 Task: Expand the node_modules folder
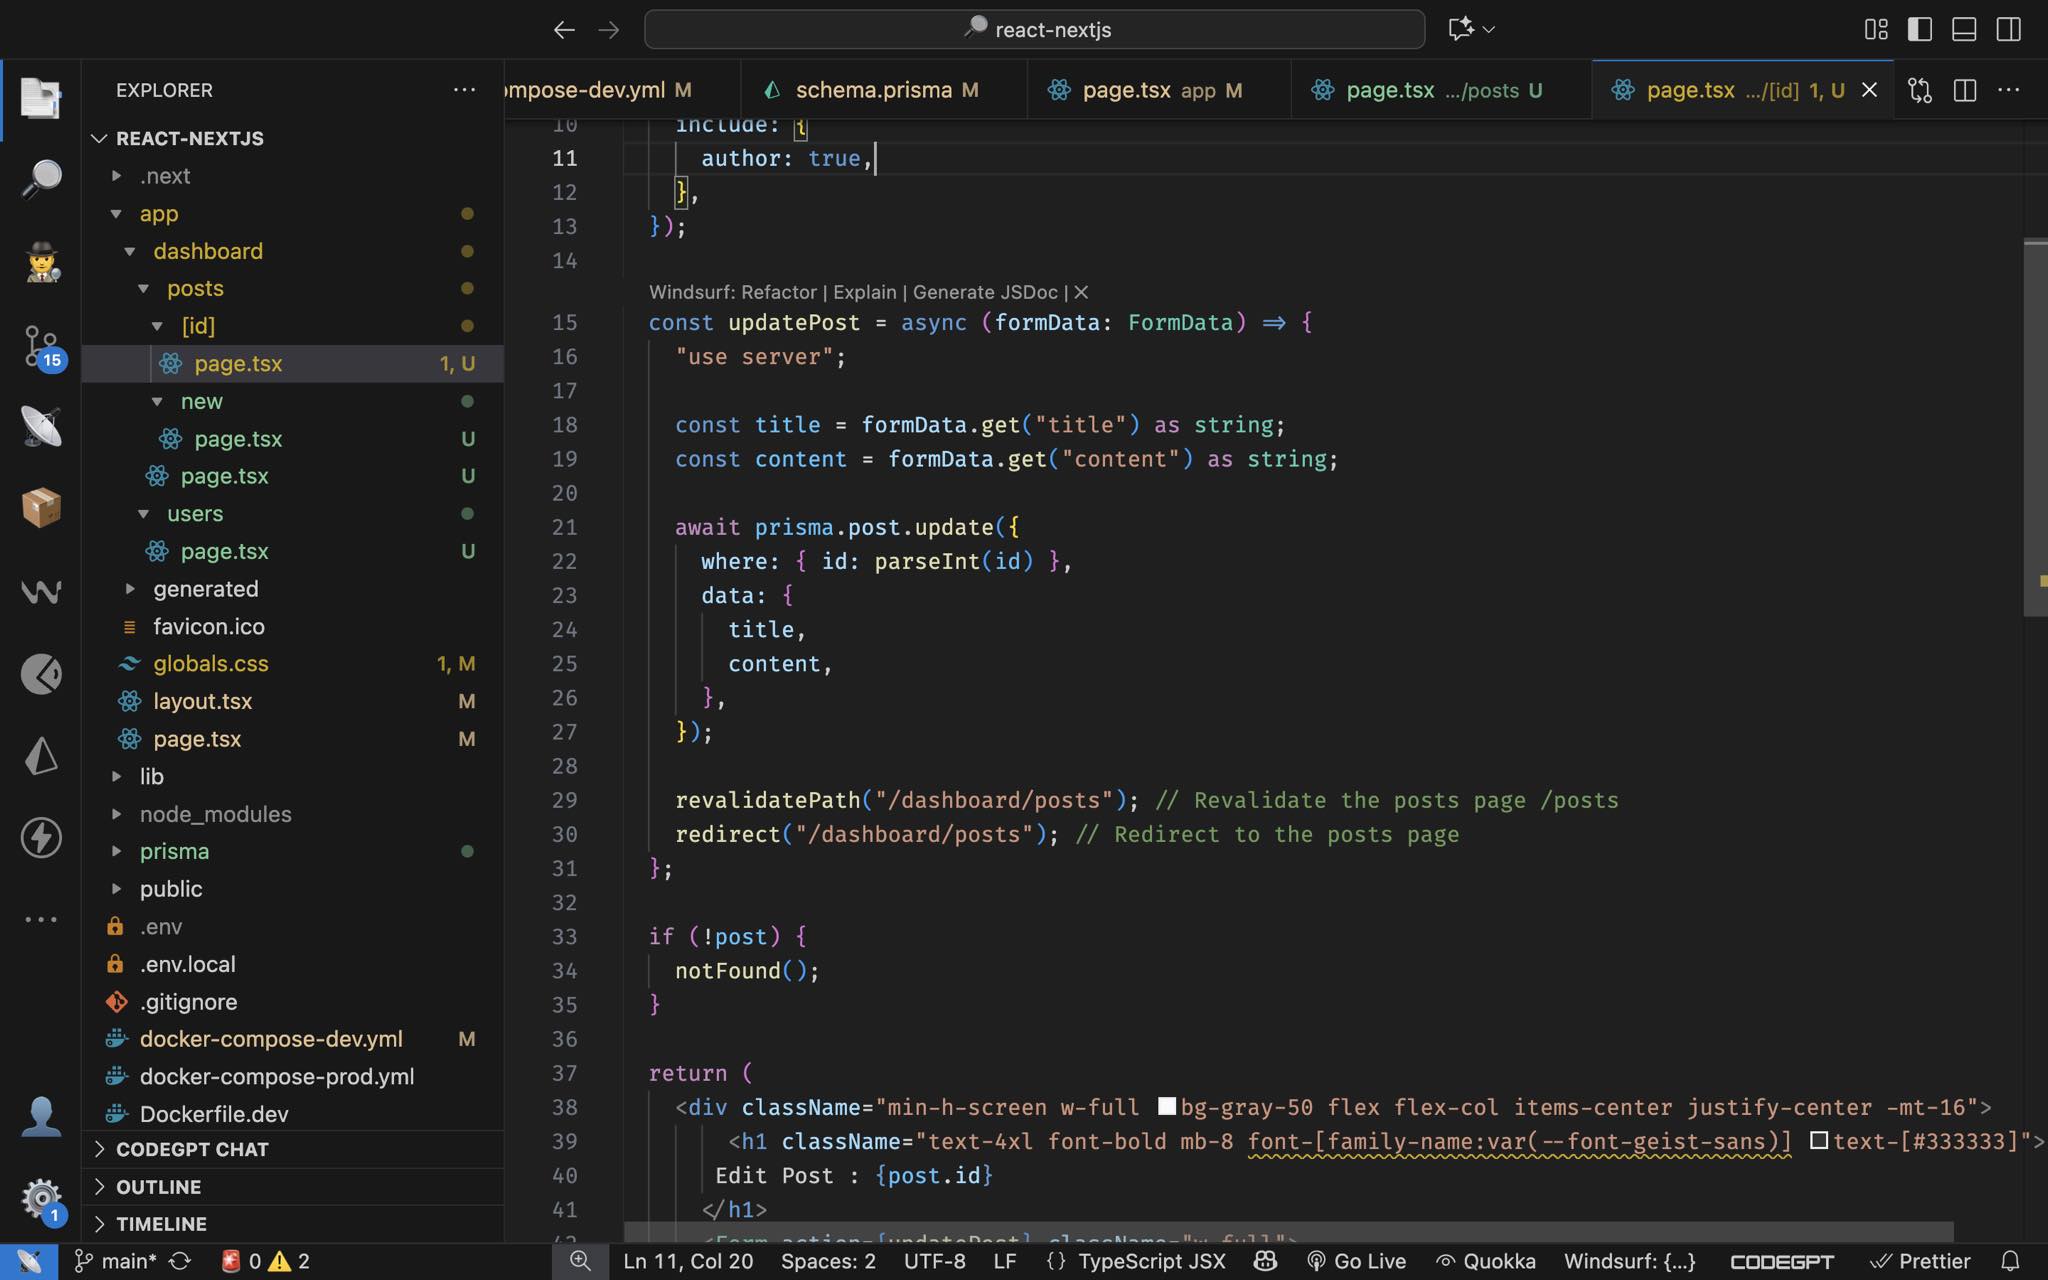tap(117, 814)
